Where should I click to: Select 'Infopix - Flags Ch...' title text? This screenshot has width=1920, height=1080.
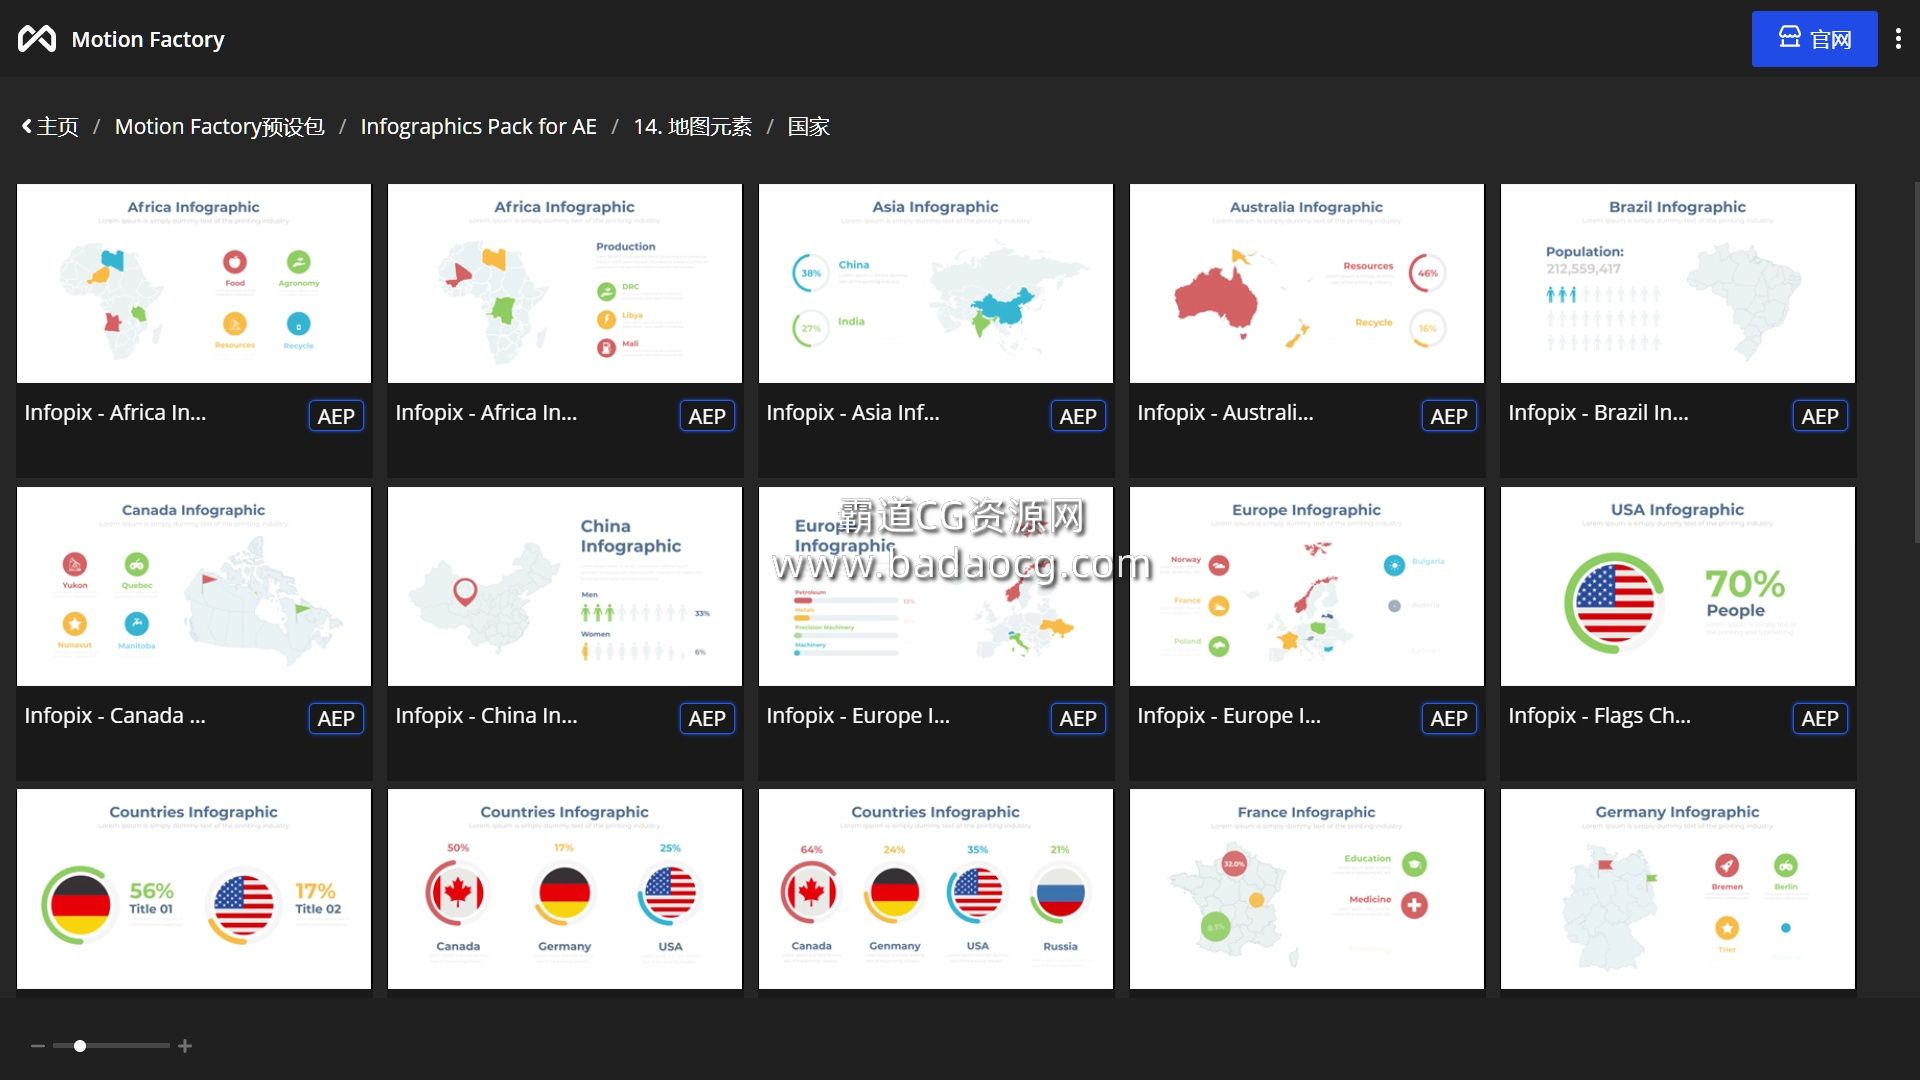pos(1599,716)
